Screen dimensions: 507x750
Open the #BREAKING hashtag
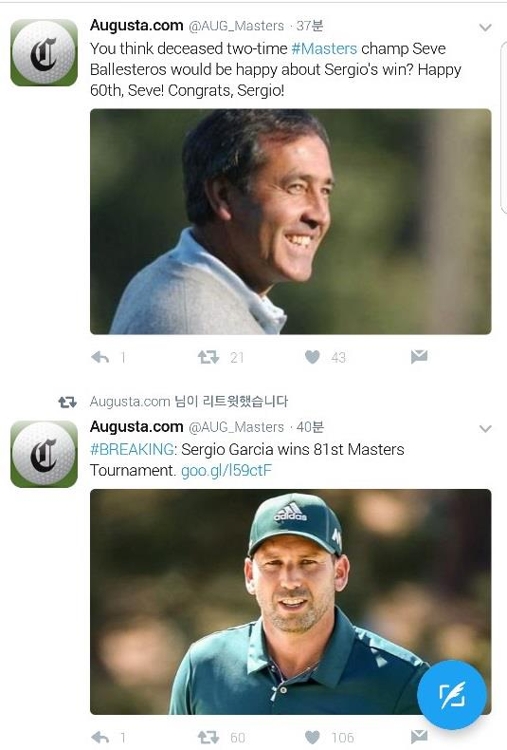[132, 449]
